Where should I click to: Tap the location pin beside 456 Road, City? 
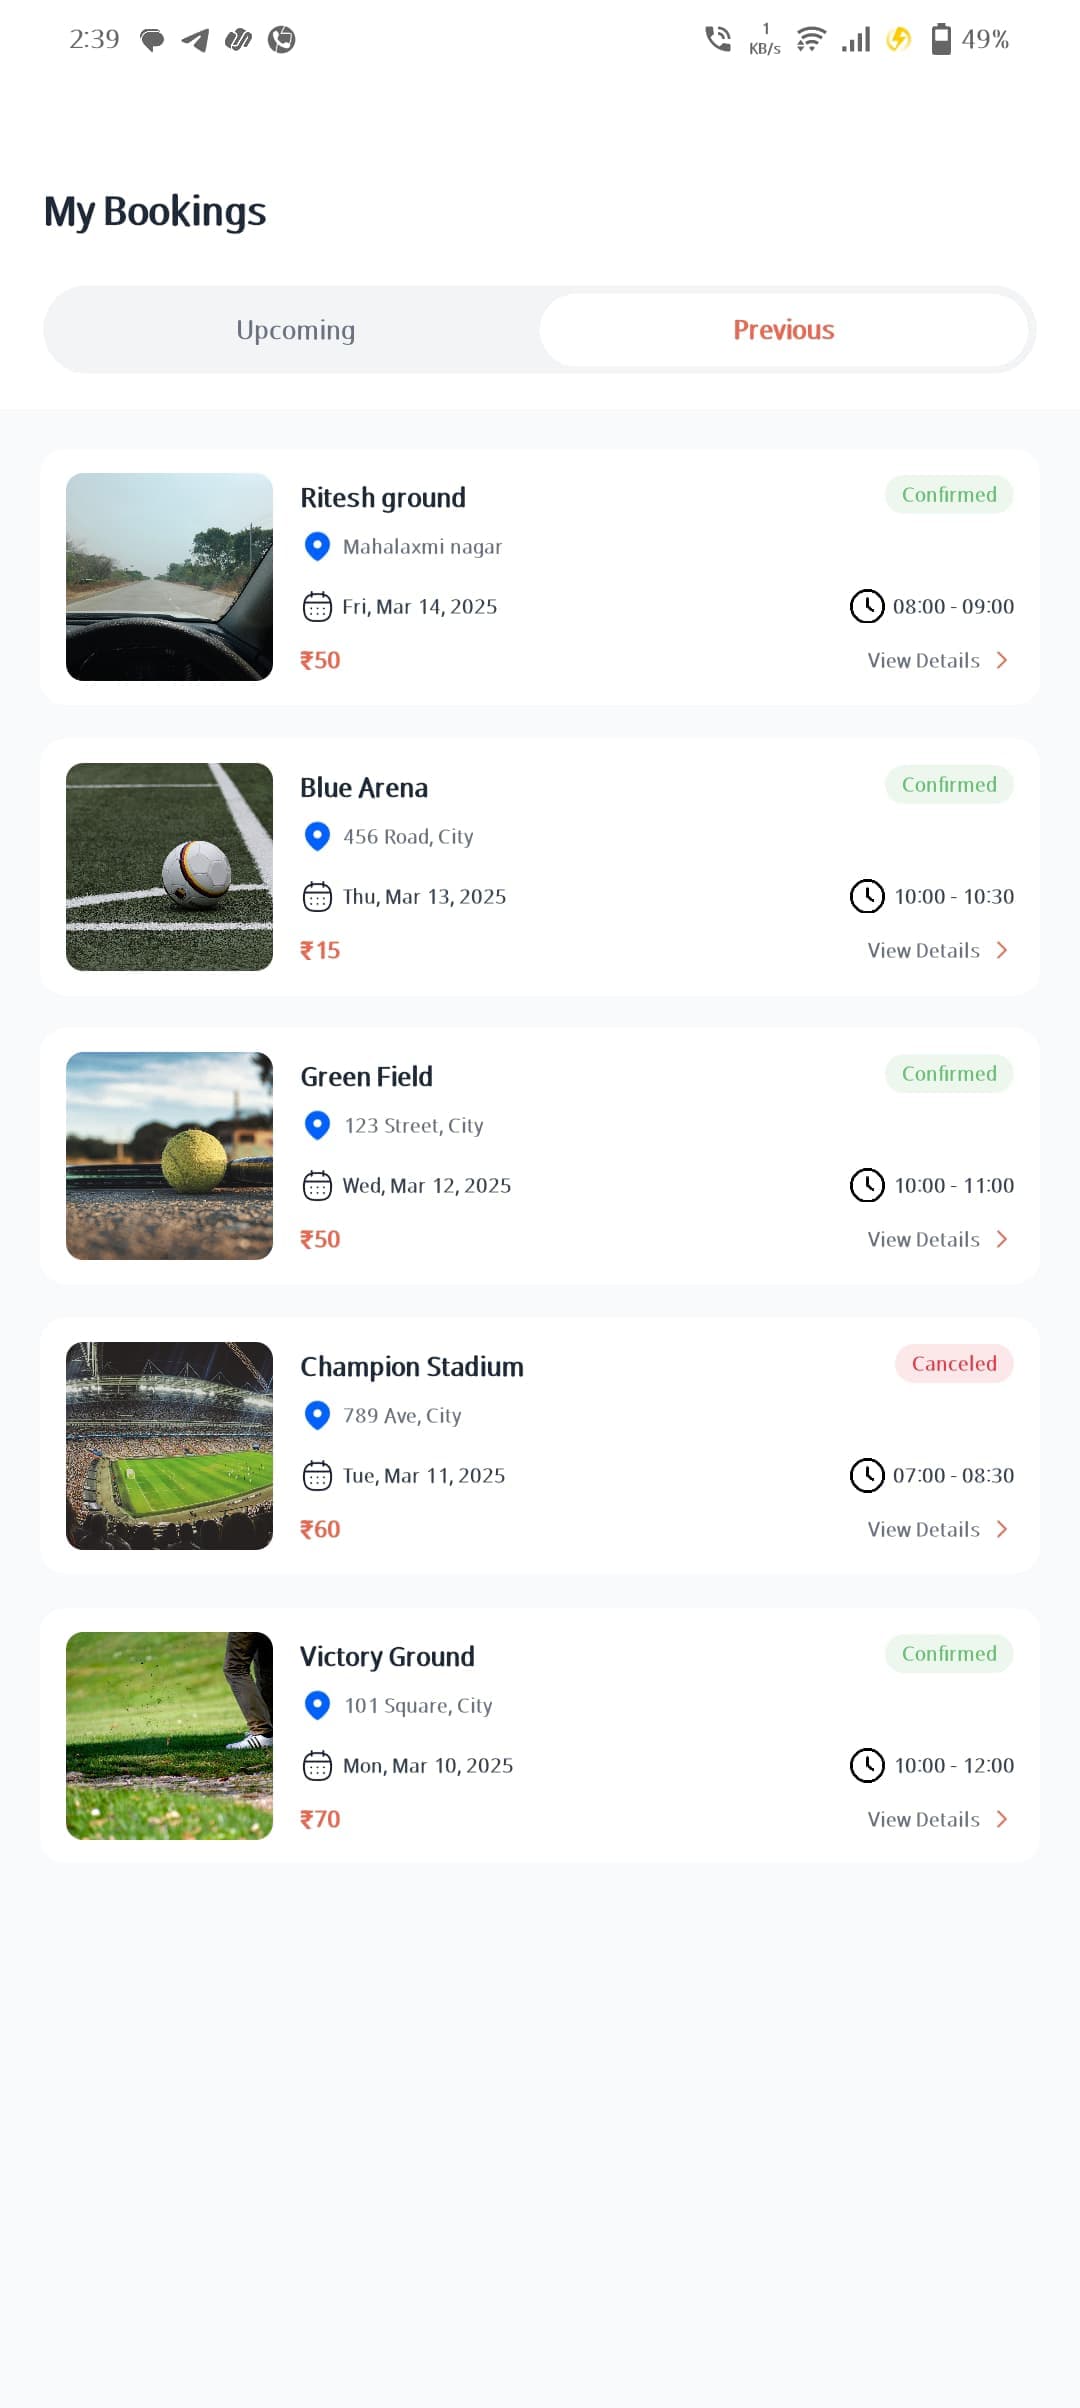[317, 836]
